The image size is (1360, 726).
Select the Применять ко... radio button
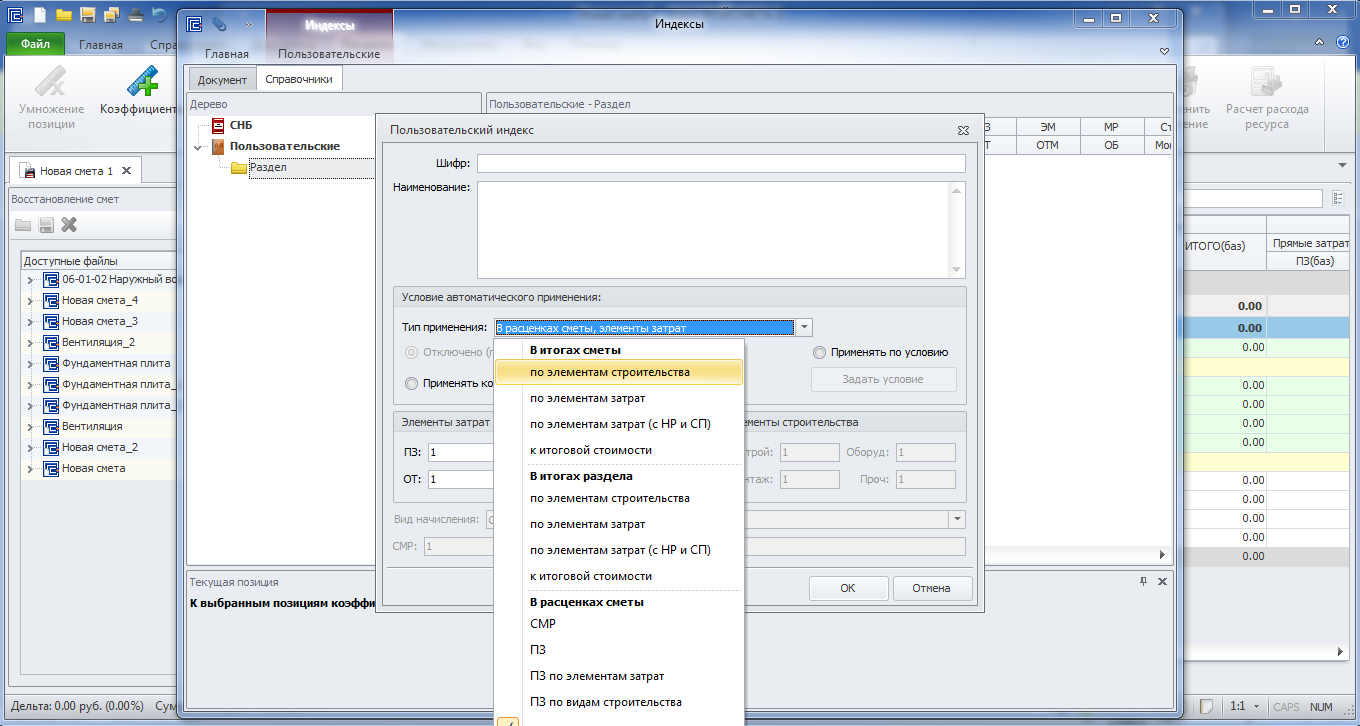[411, 383]
